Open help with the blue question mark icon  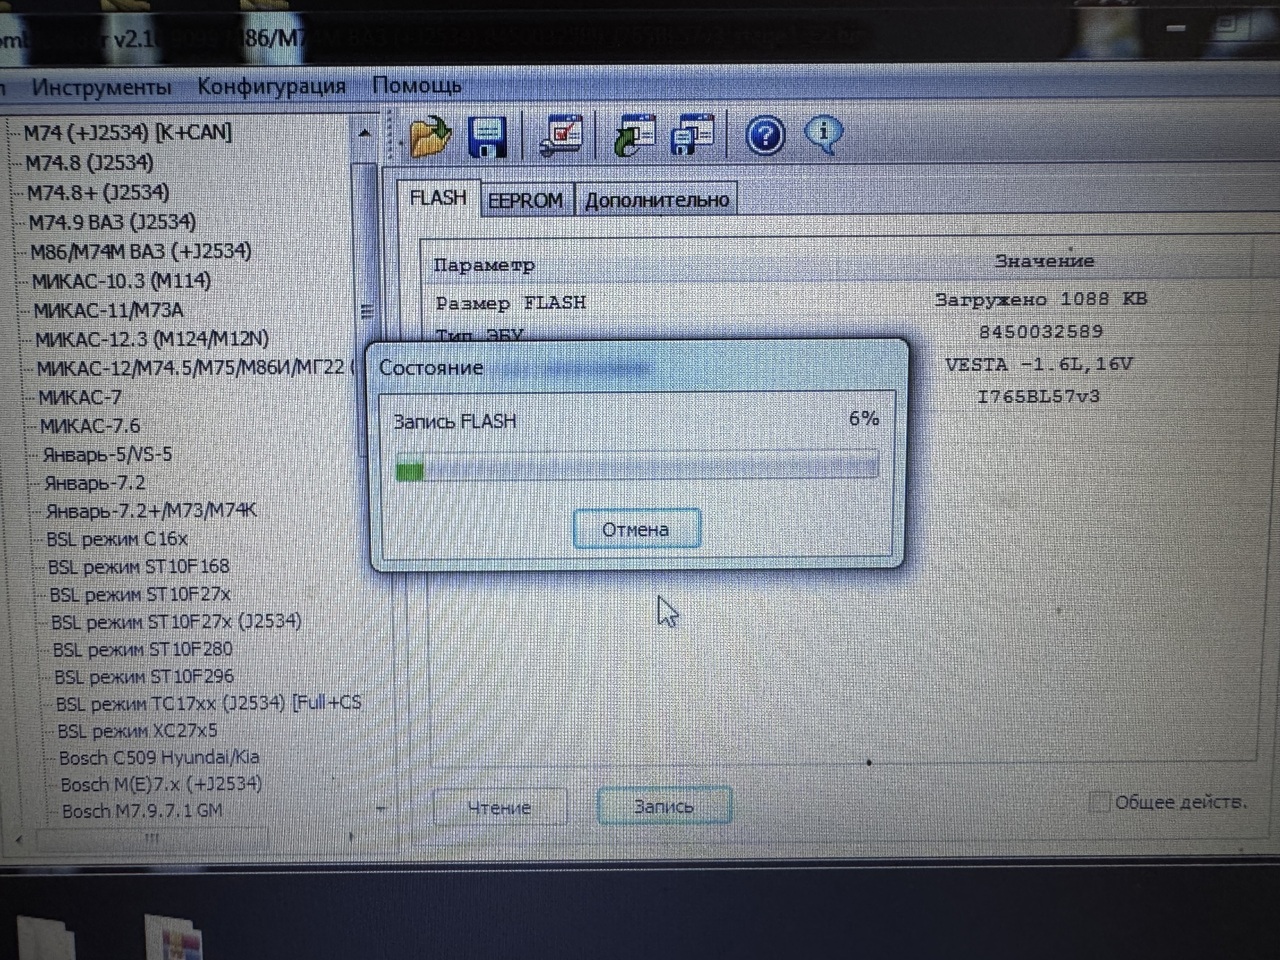pos(765,135)
